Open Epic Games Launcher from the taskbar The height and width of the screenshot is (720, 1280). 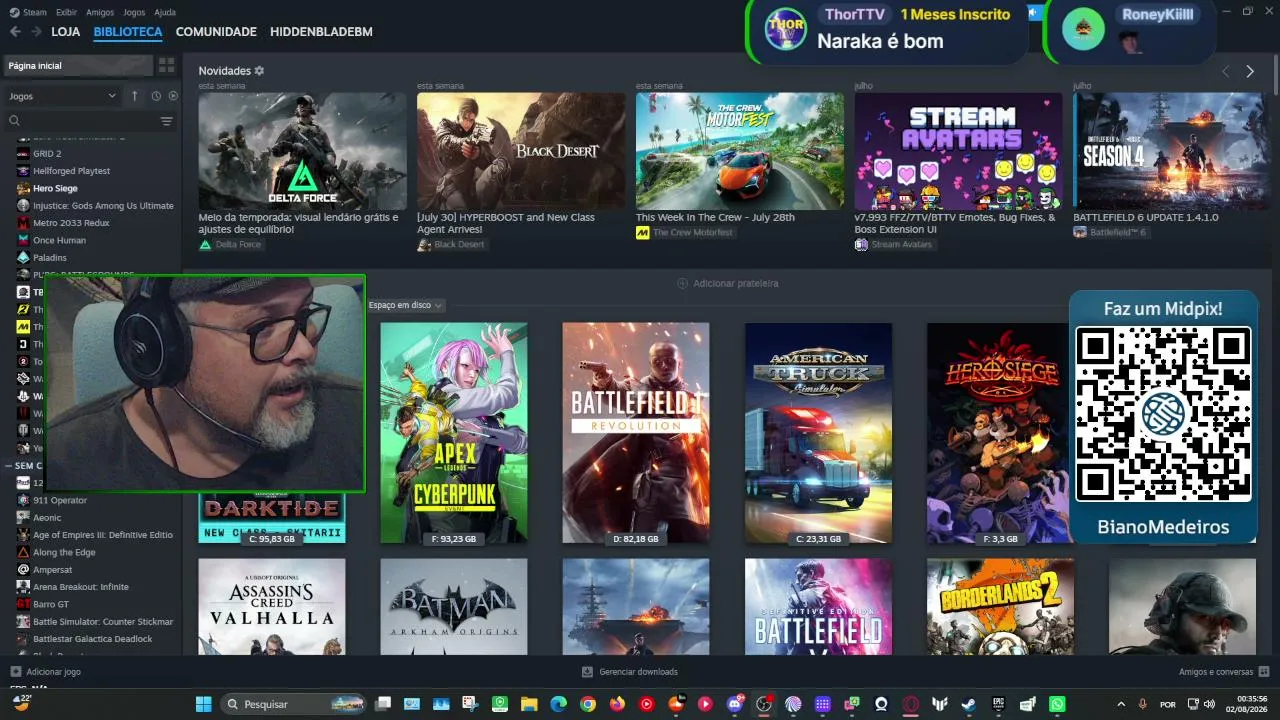[x=998, y=704]
